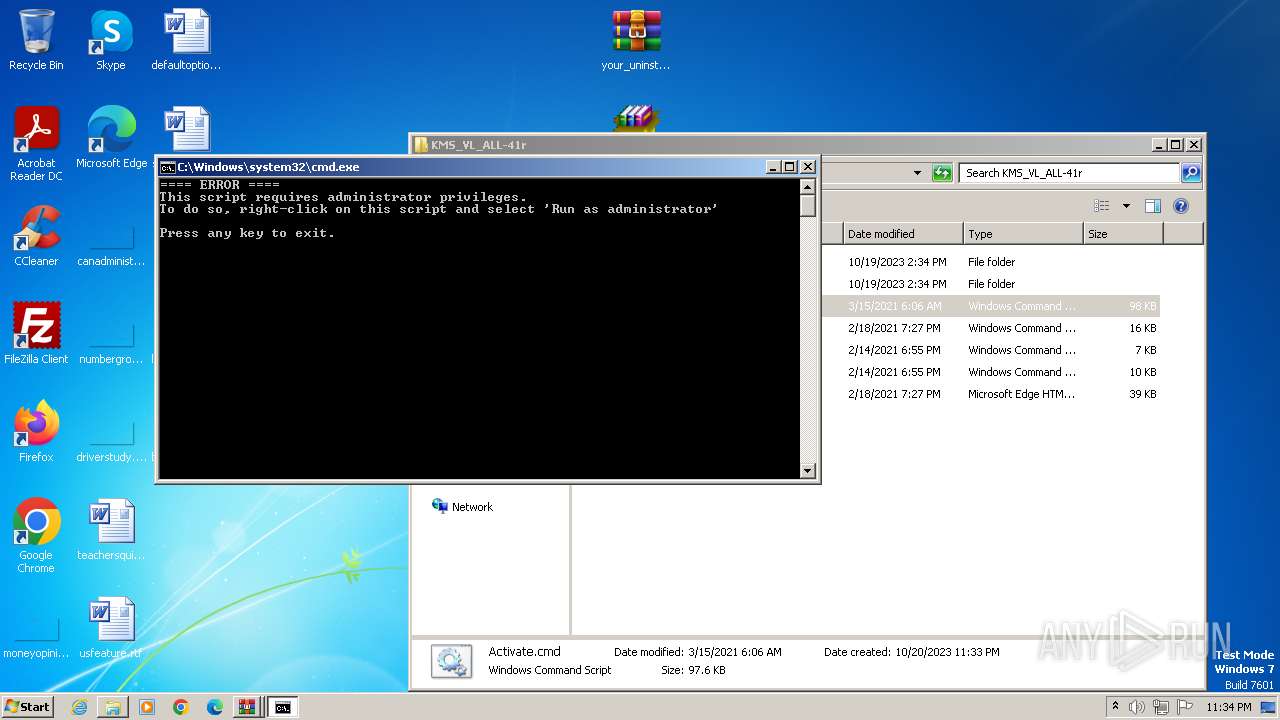Open Firefox desktop shortcut
Image resolution: width=1280 pixels, height=720 pixels.
36,432
